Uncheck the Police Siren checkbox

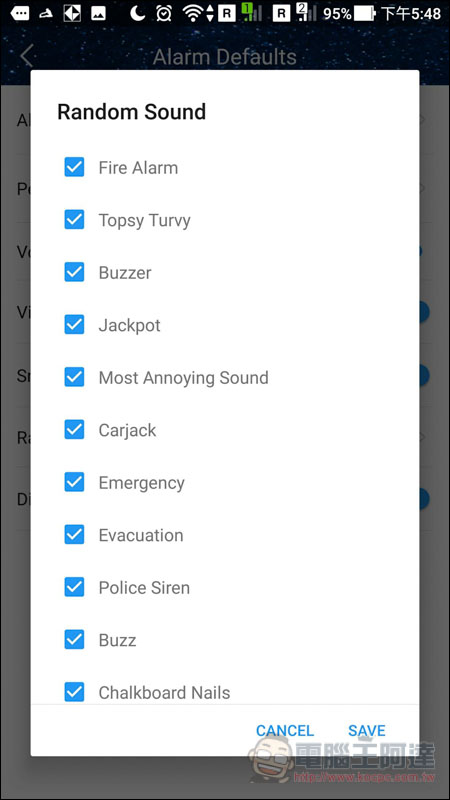(74, 587)
